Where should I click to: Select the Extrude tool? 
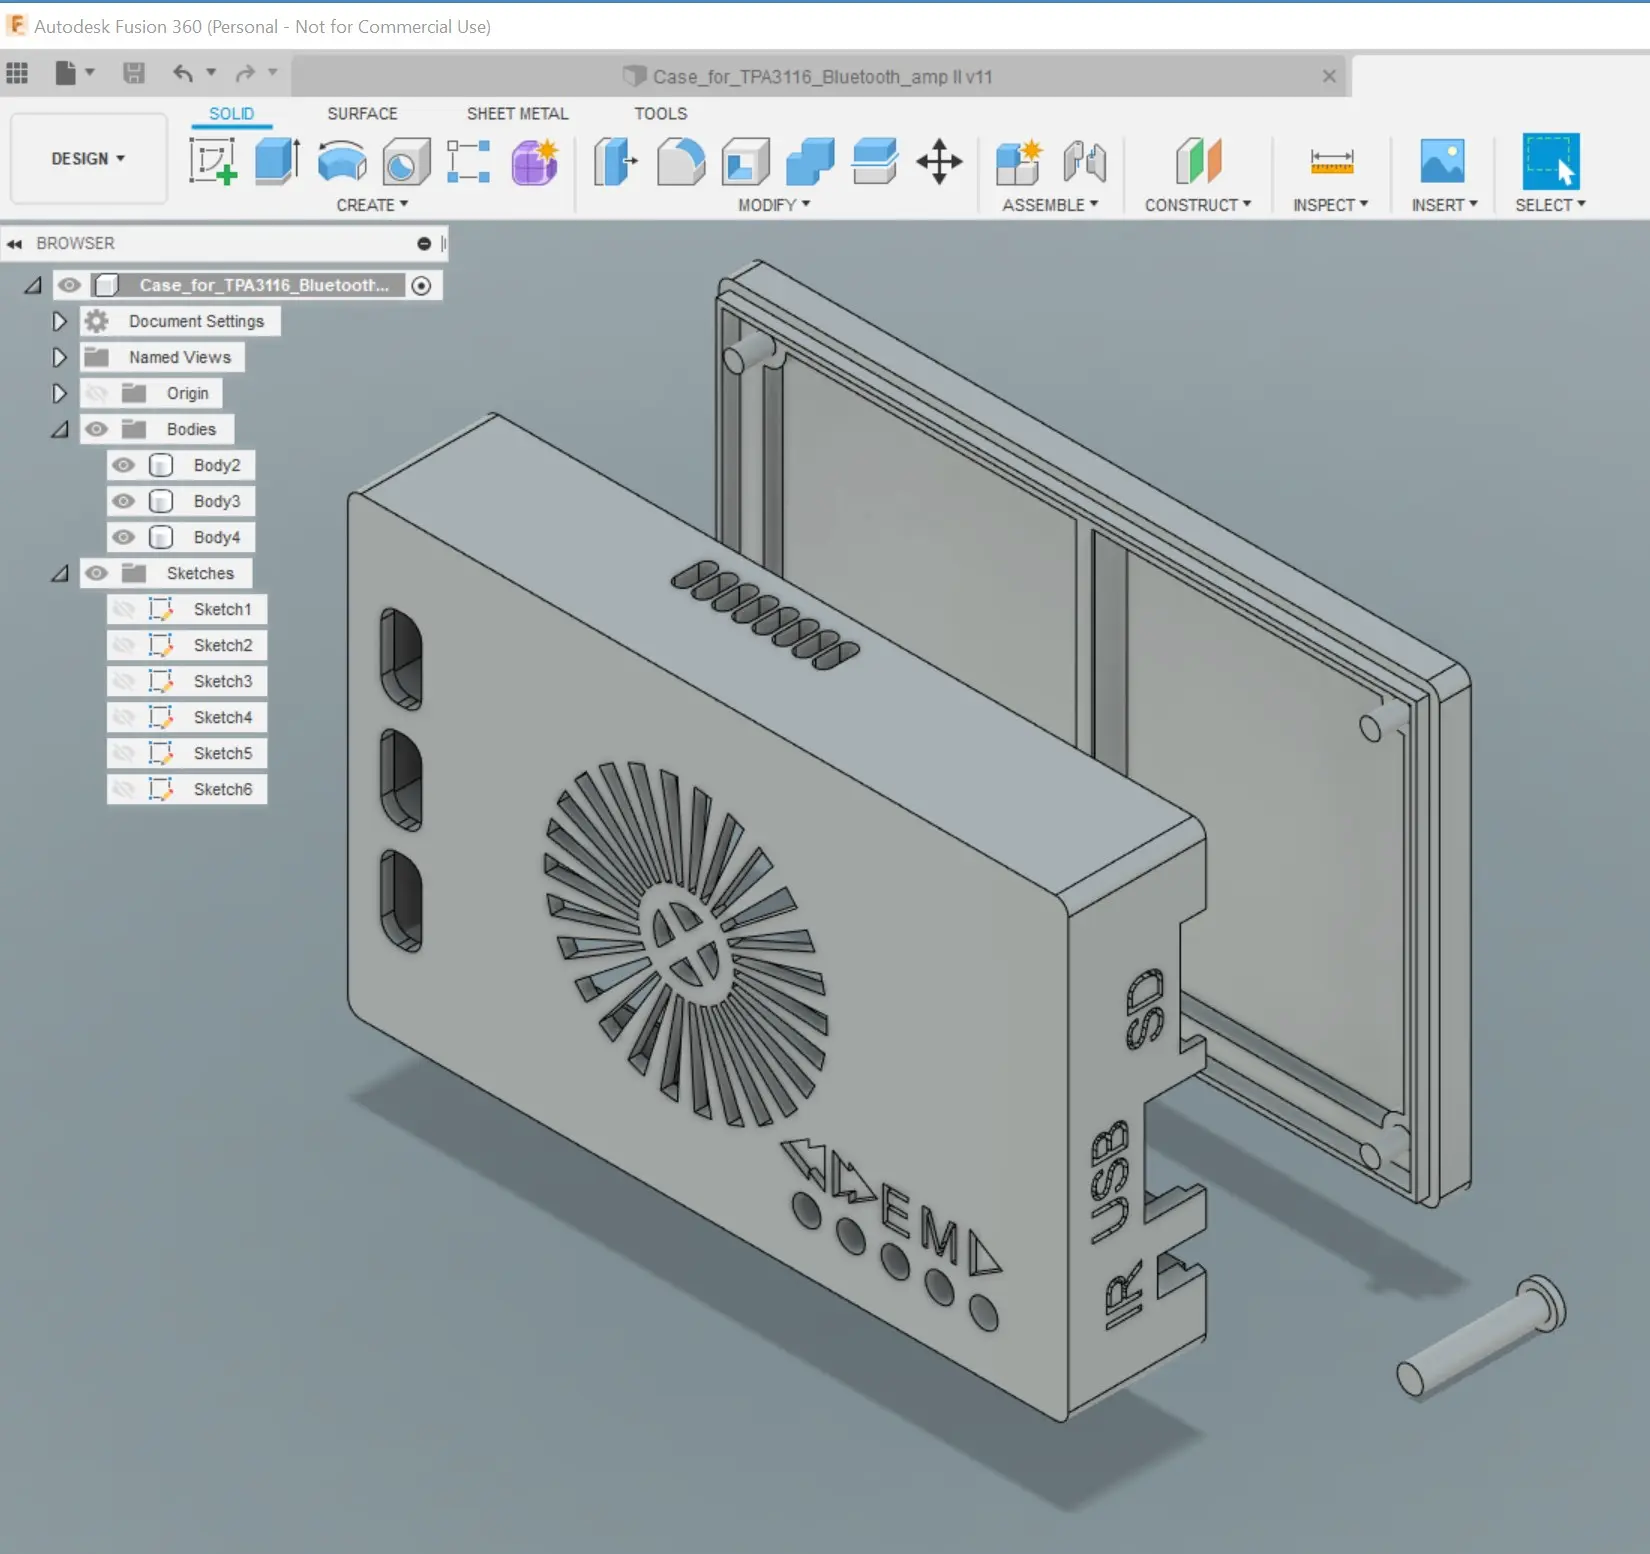coord(277,161)
